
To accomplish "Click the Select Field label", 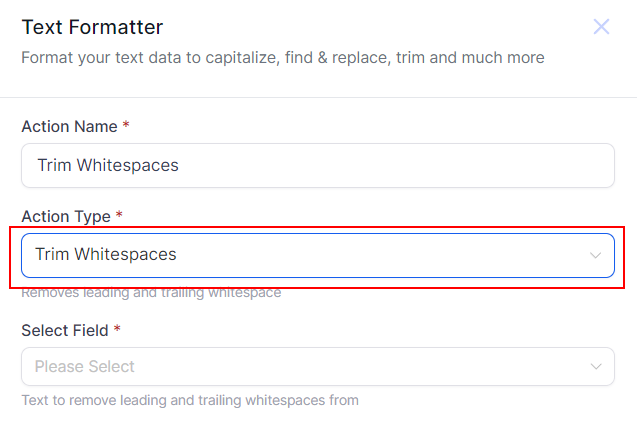I will [64, 330].
